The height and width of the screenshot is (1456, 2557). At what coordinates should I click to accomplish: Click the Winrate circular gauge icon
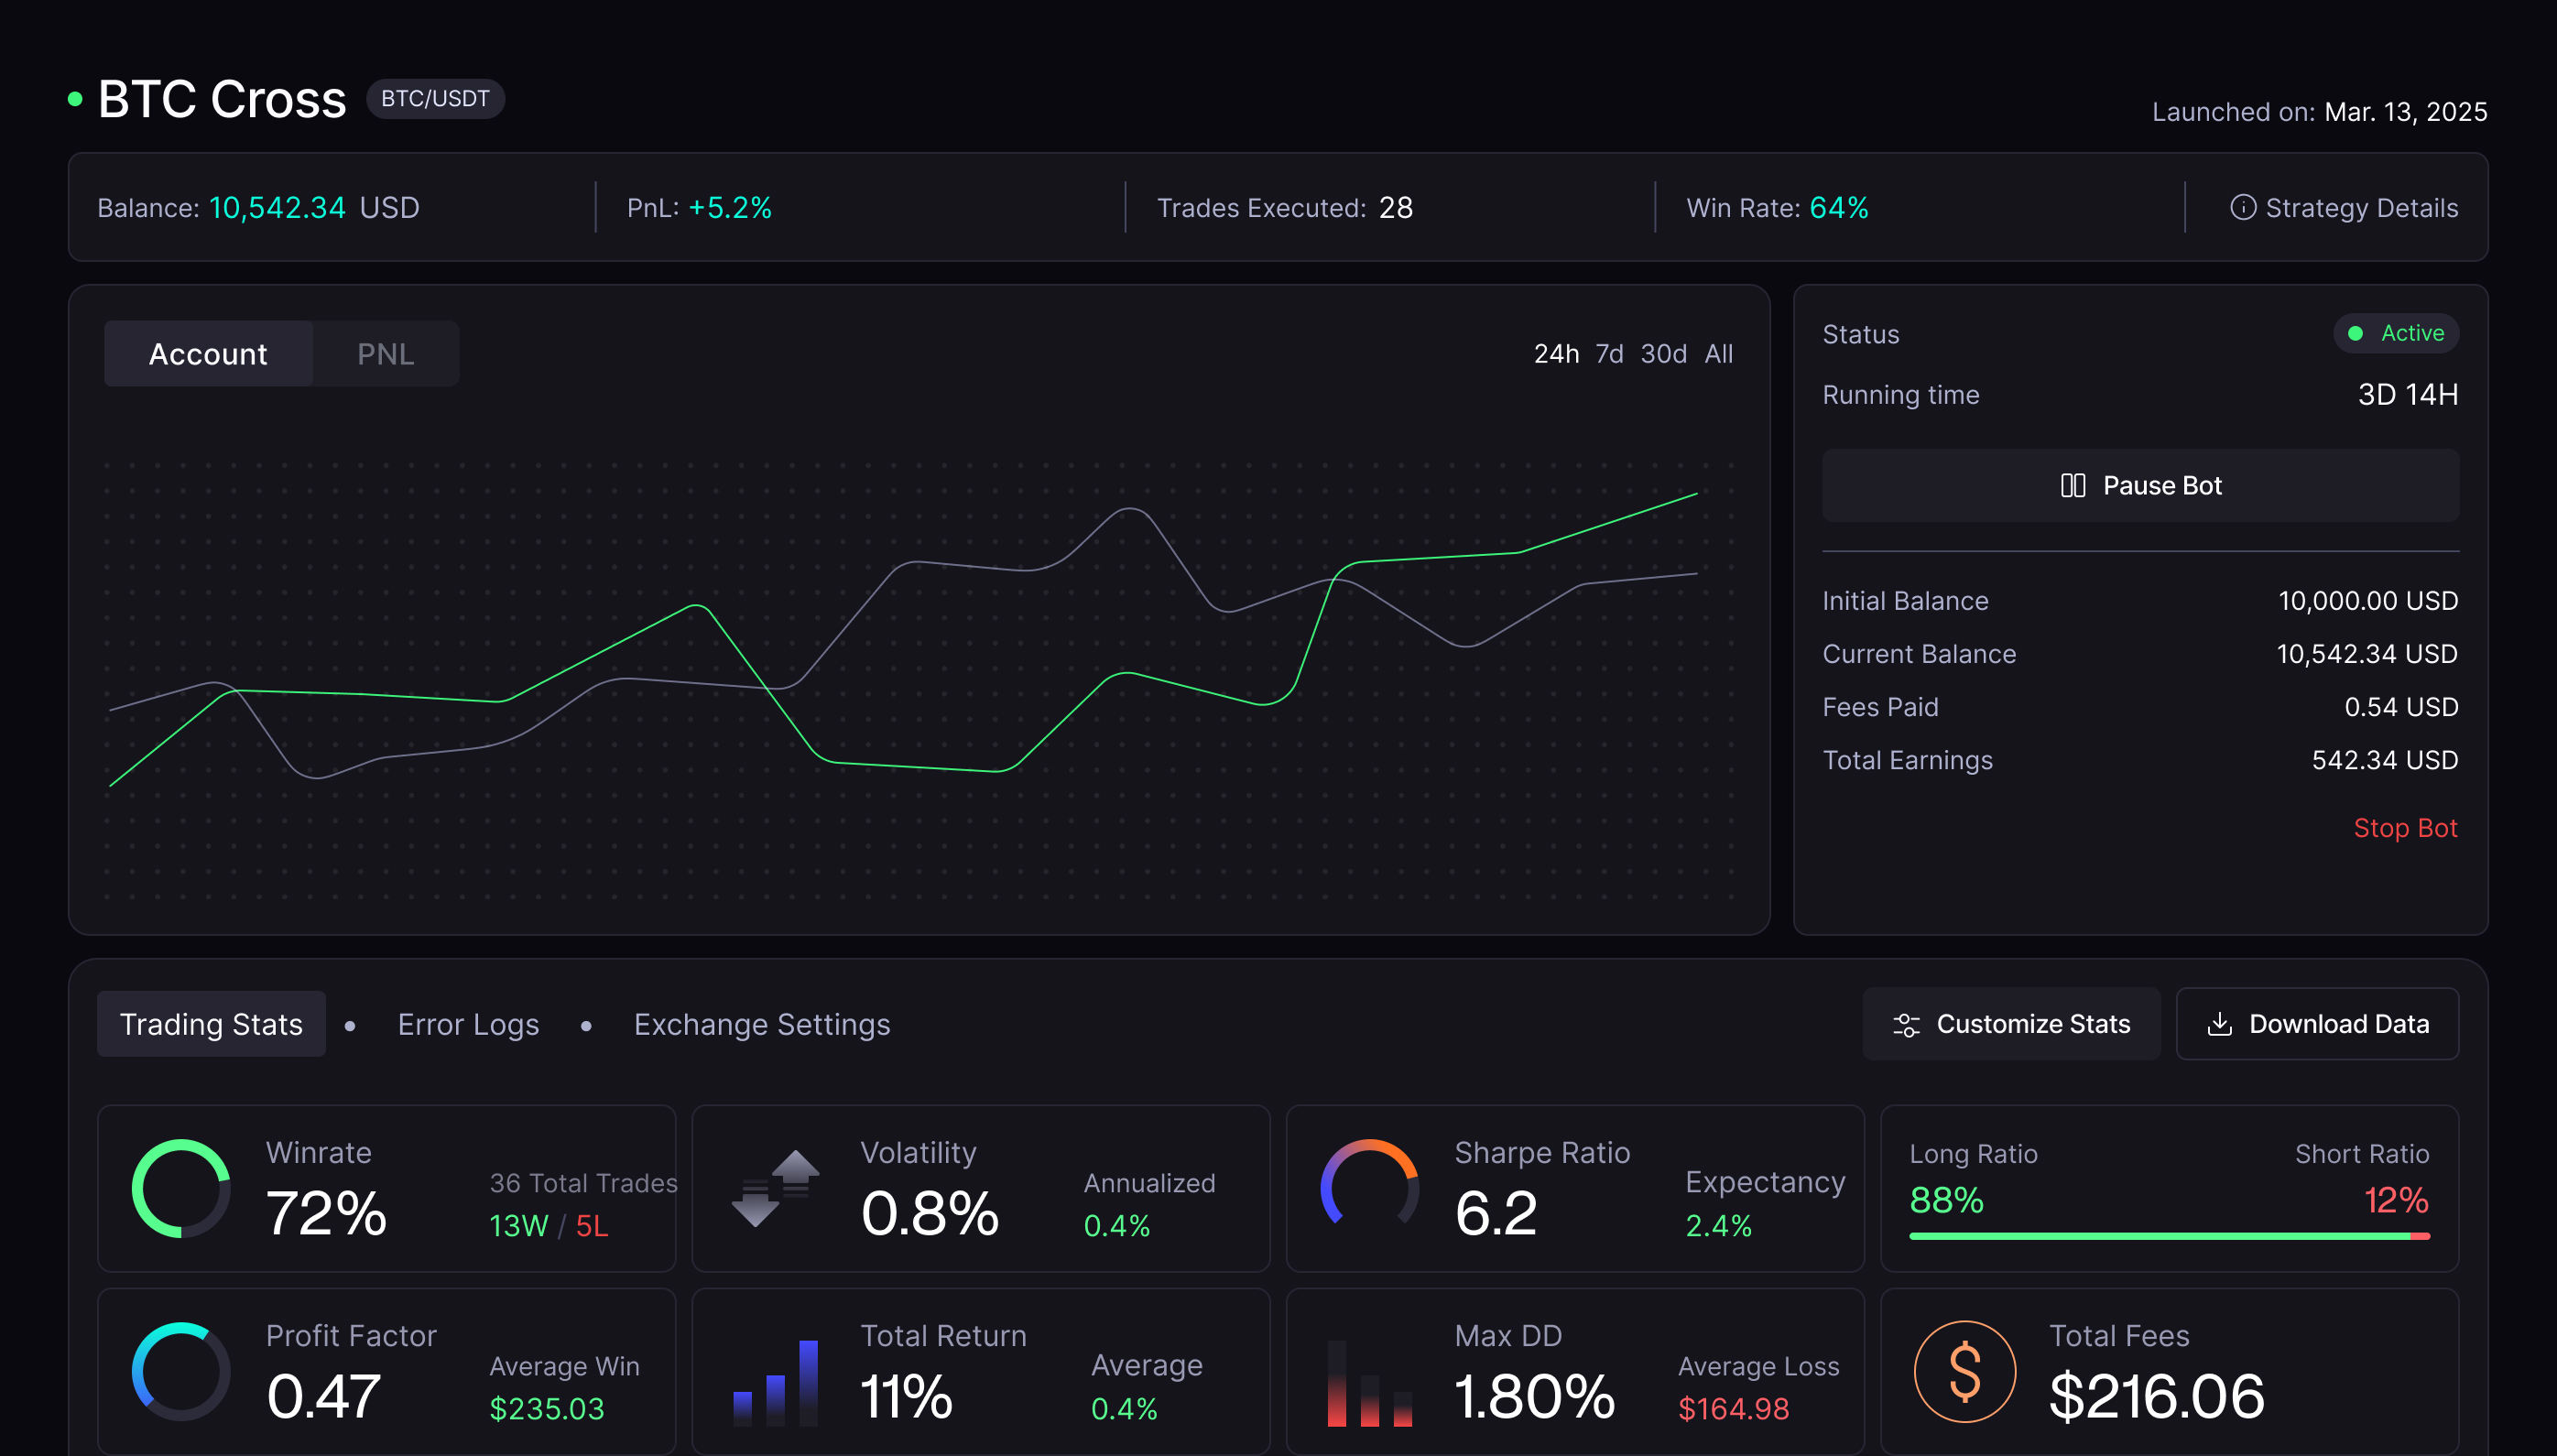click(x=181, y=1189)
